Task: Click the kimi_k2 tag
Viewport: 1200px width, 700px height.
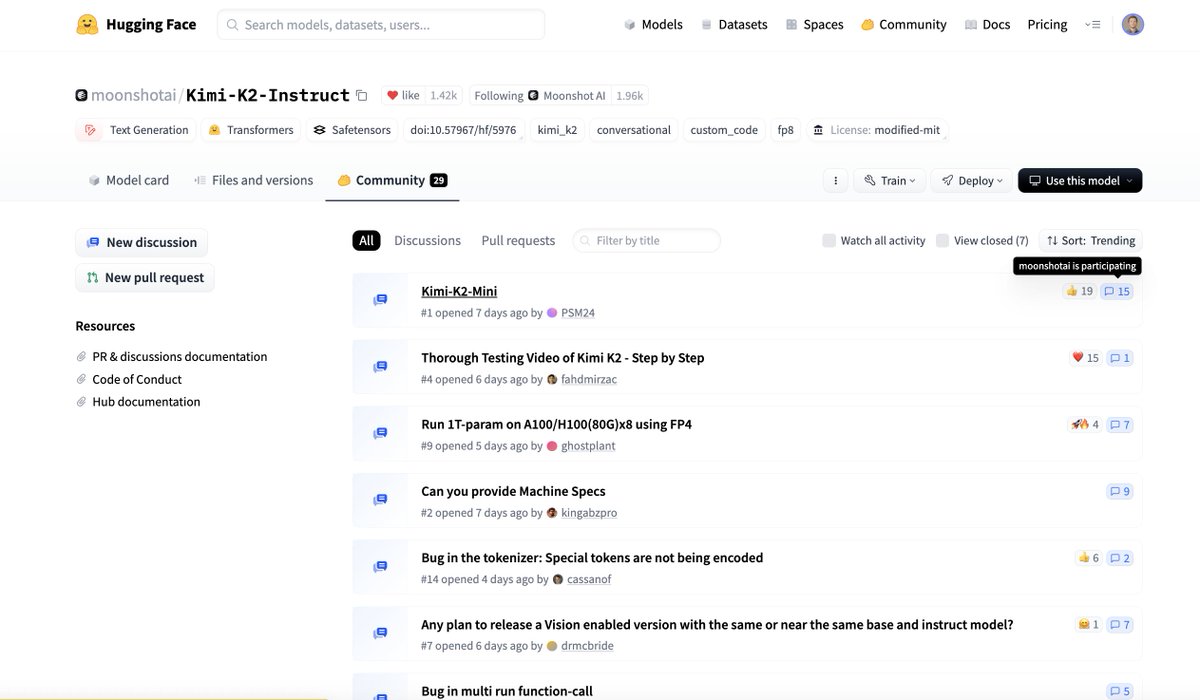Action: click(557, 130)
